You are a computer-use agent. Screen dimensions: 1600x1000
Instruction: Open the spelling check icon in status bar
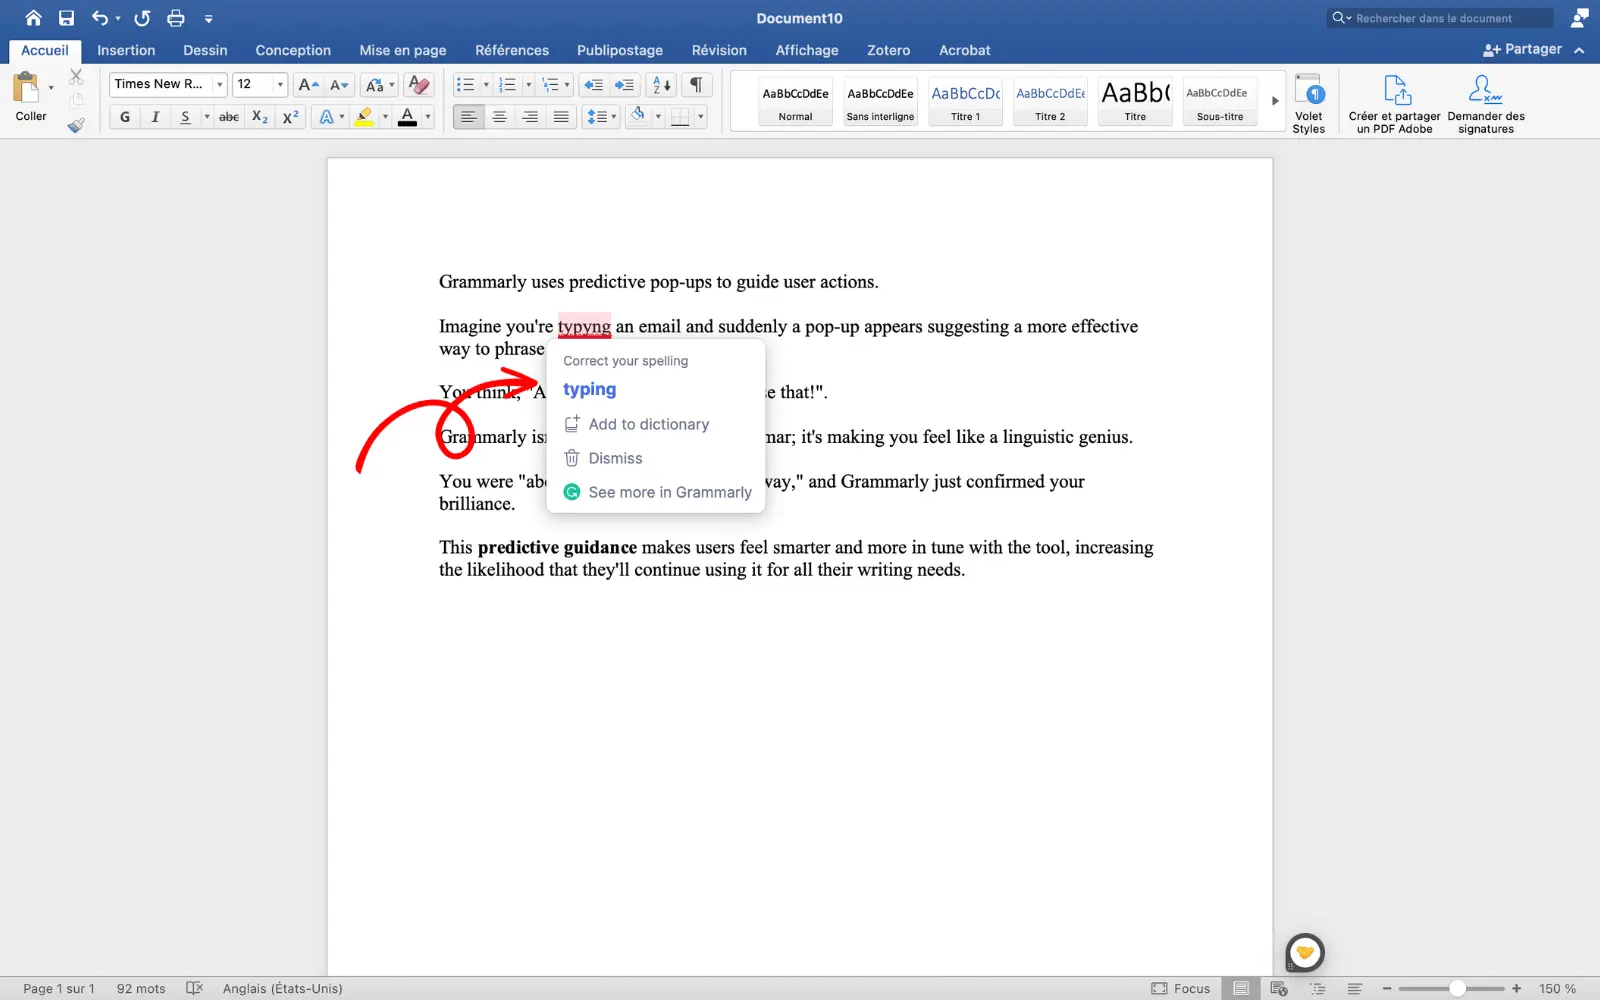click(195, 988)
